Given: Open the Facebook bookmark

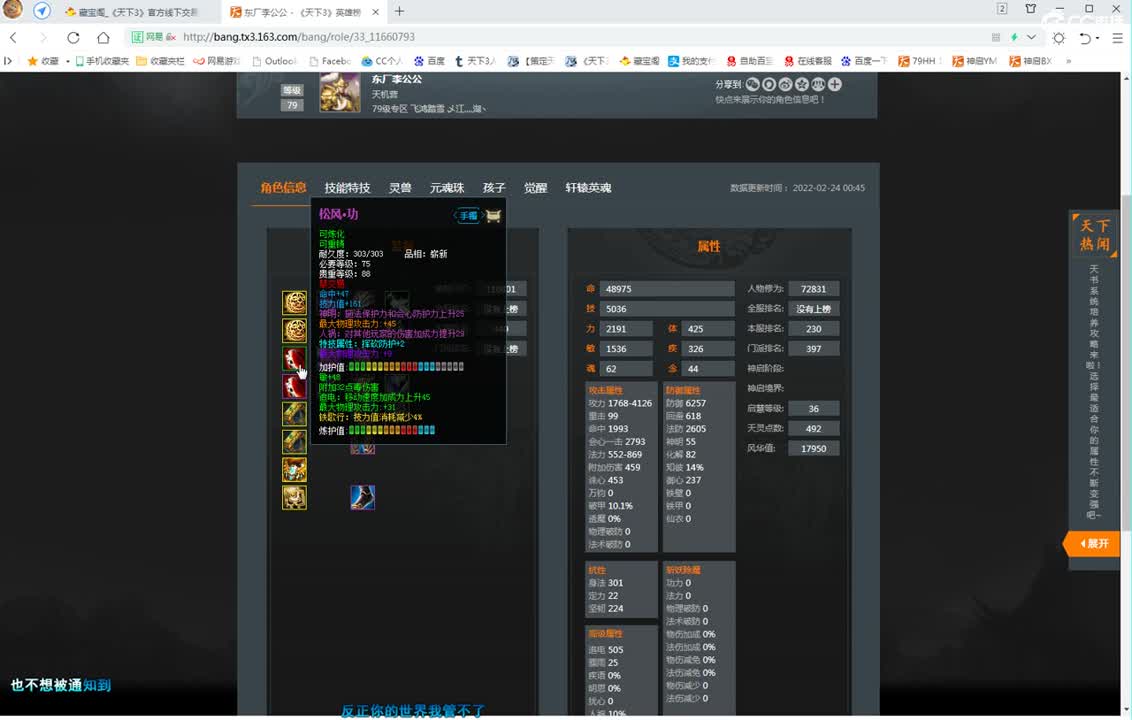Looking at the screenshot, I should pos(330,61).
